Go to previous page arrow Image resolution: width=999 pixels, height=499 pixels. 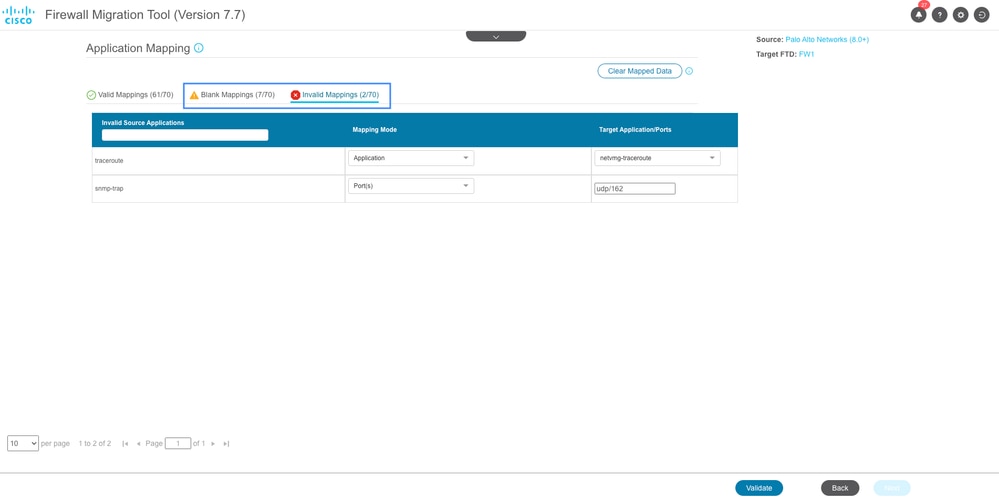point(138,444)
